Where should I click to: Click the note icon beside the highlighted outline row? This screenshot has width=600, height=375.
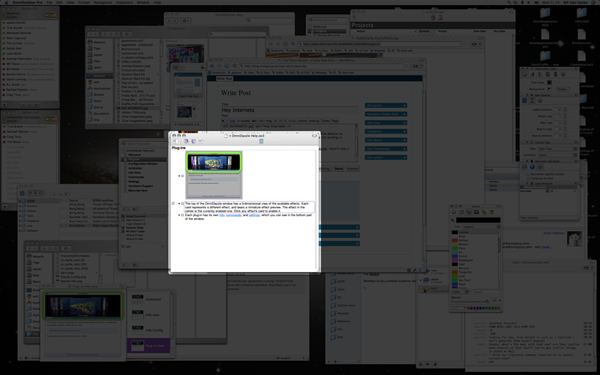174,204
